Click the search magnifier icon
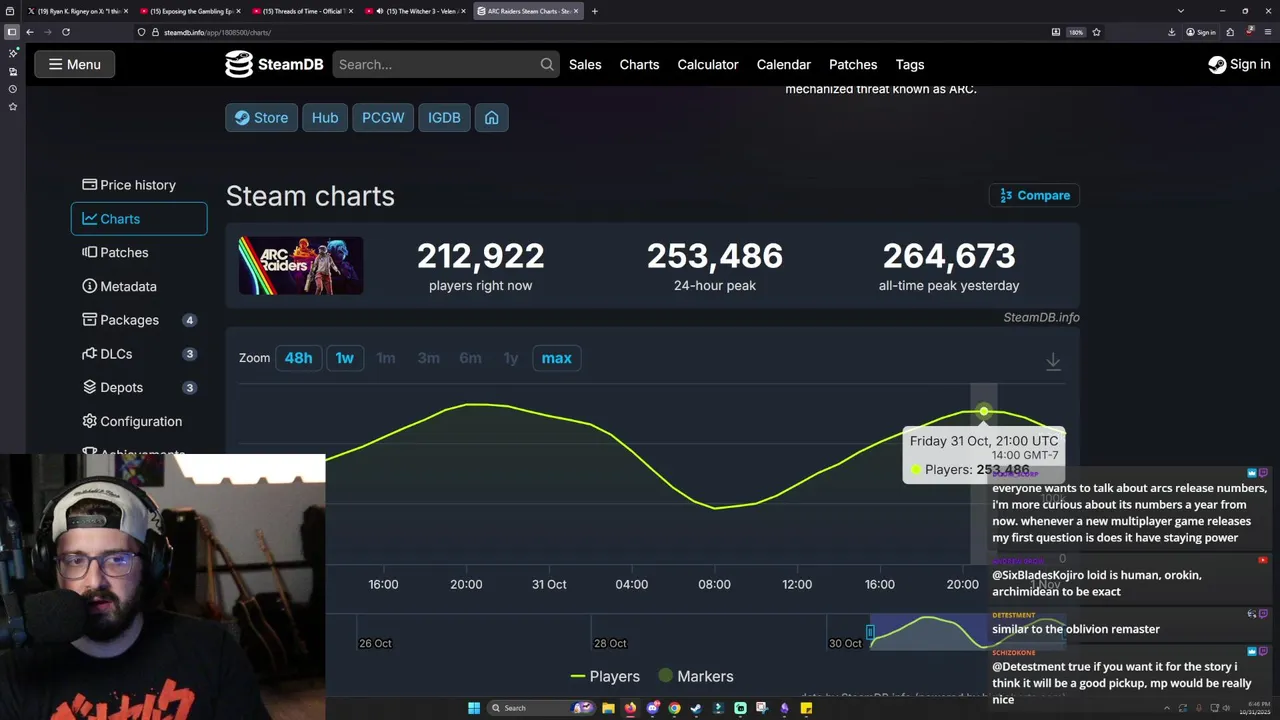 (x=547, y=64)
